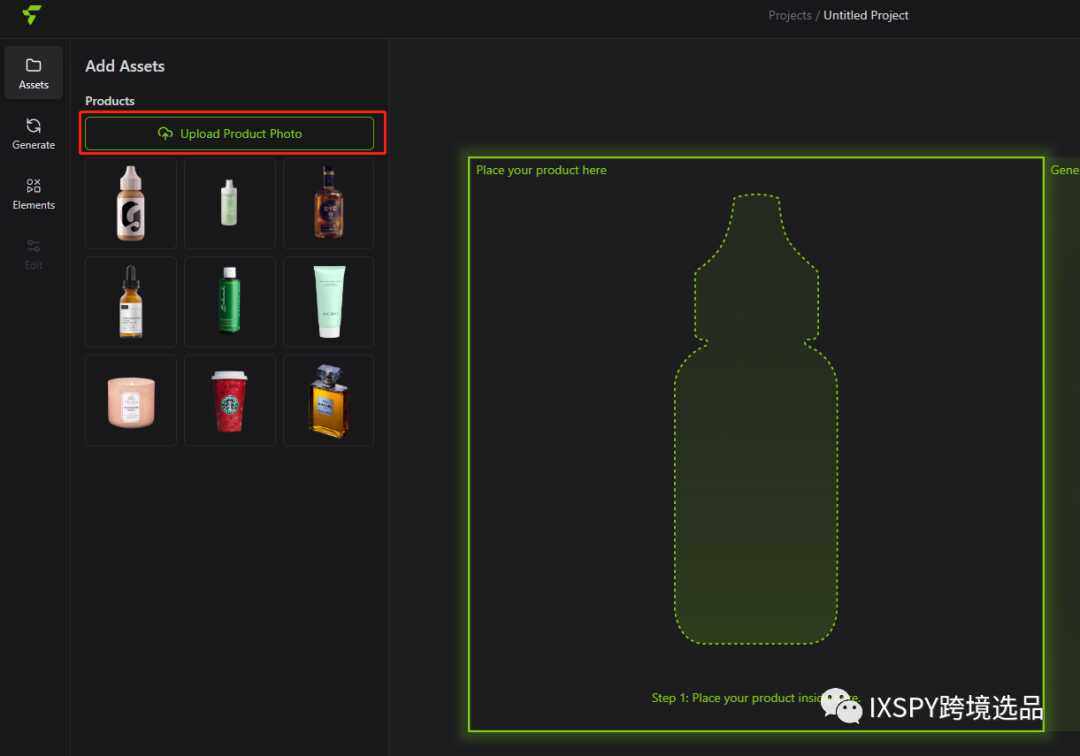Click the dashed bottle placeholder on canvas
Image resolution: width=1080 pixels, height=756 pixels.
pyautogui.click(x=756, y=419)
